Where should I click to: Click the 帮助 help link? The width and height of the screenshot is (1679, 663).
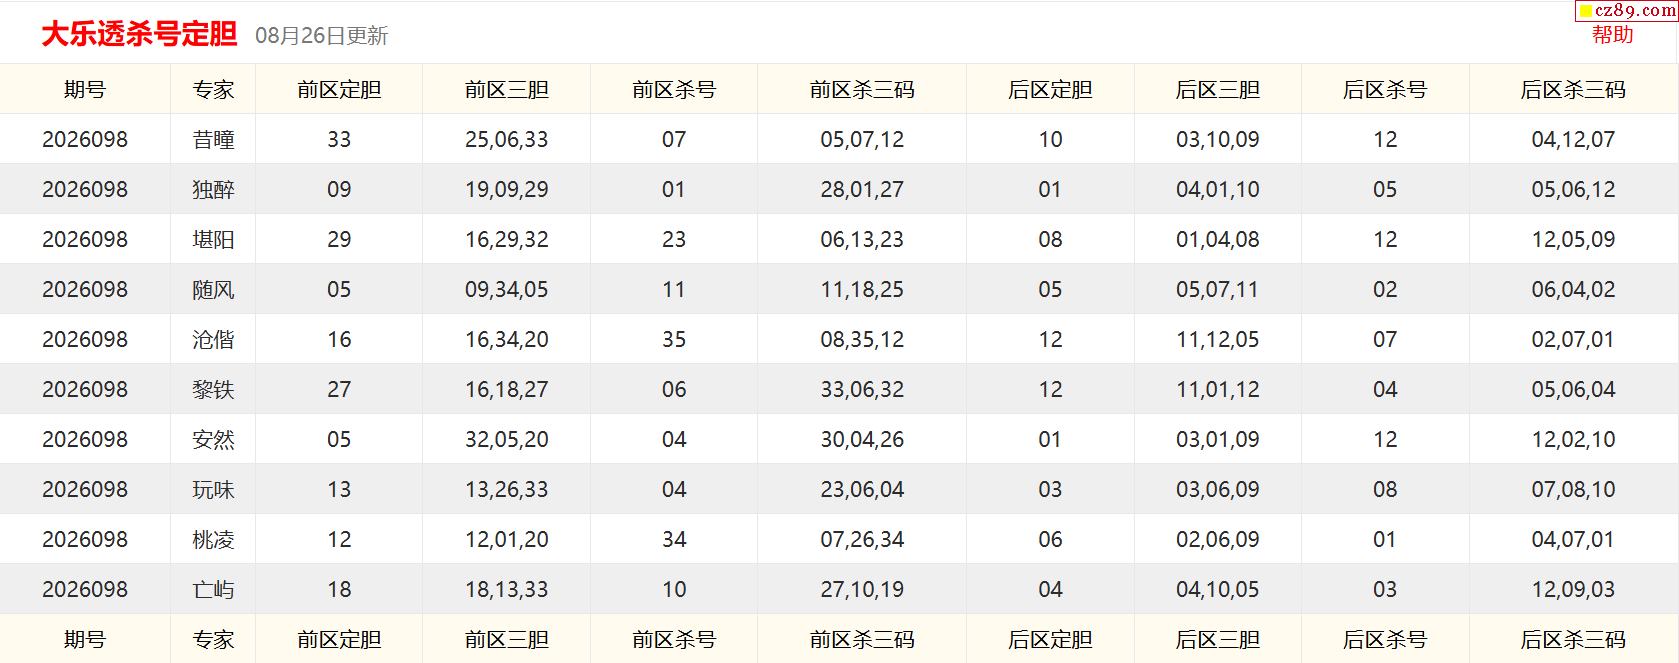pyautogui.click(x=1612, y=35)
